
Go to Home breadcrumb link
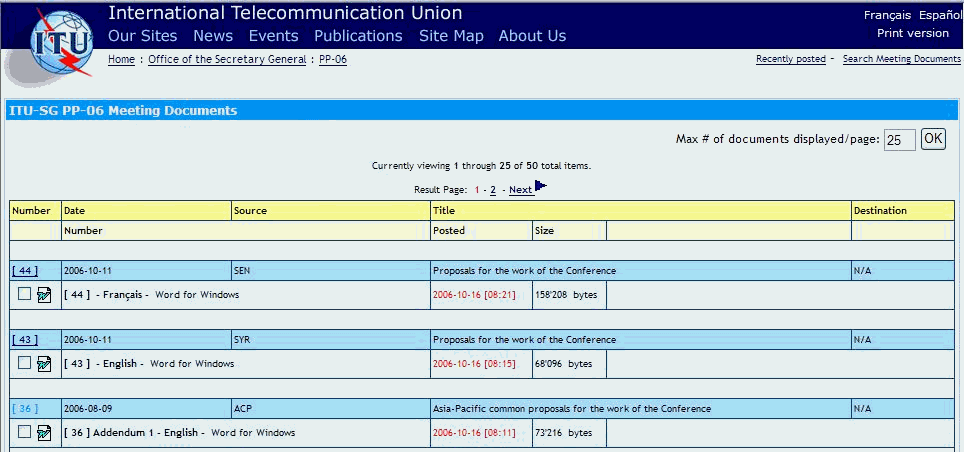coord(121,60)
